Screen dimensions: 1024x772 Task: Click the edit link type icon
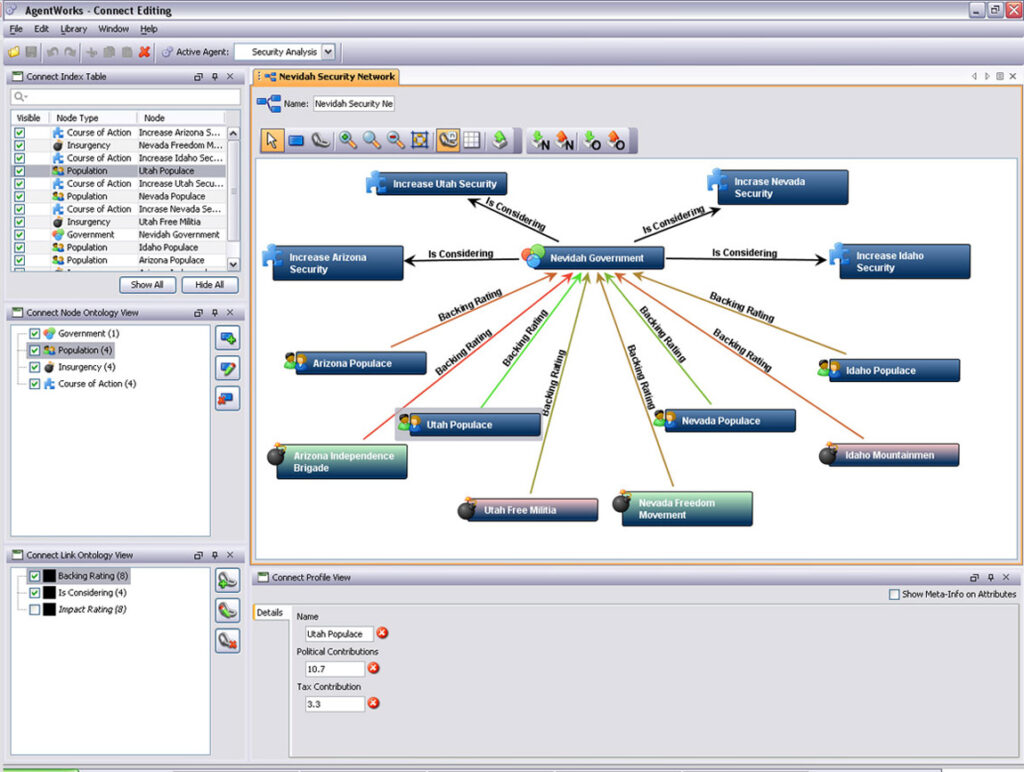point(227,610)
